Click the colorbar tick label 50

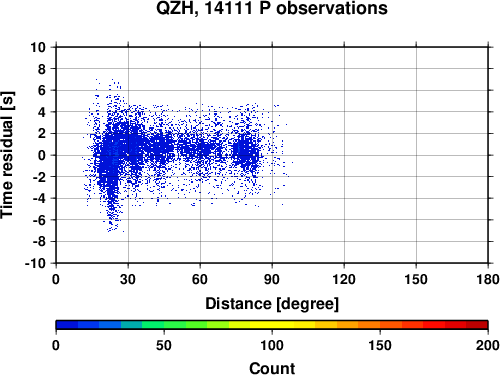(164, 345)
